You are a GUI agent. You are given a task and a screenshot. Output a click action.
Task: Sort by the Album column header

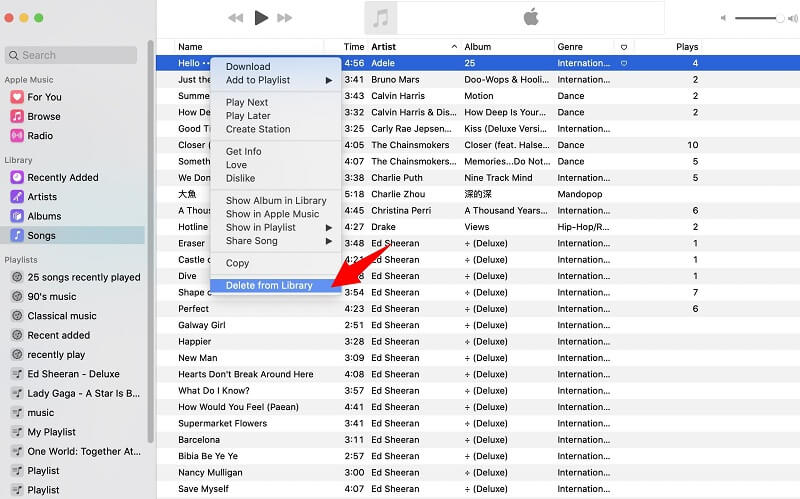click(x=478, y=46)
